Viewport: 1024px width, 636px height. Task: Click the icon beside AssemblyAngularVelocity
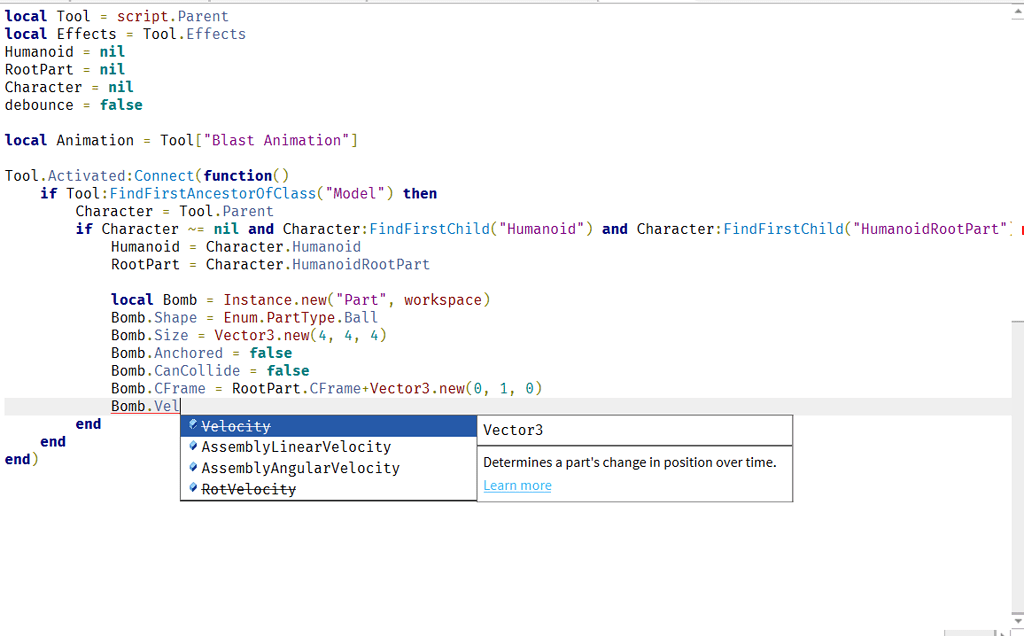(x=193, y=468)
